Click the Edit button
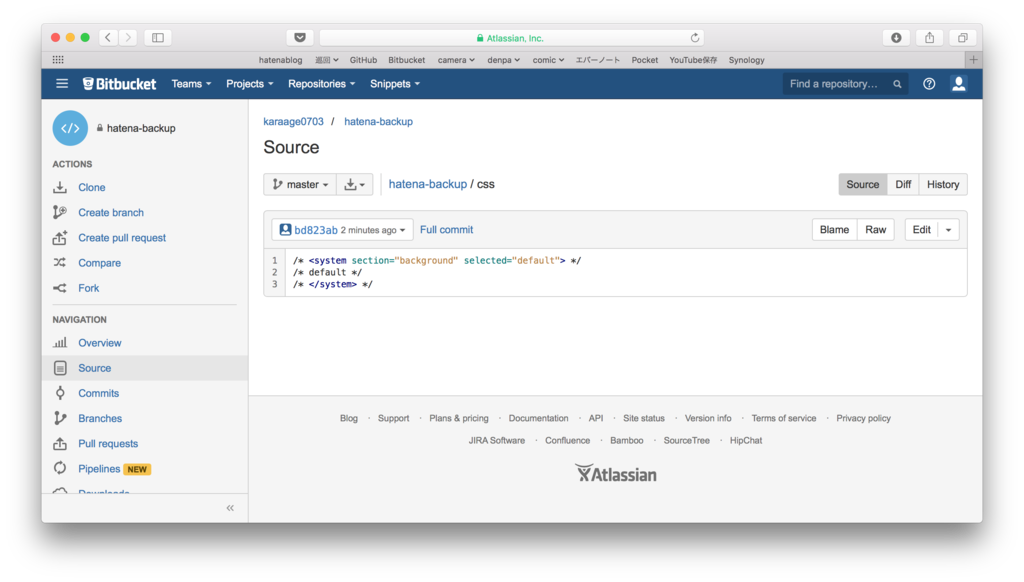 click(x=921, y=230)
